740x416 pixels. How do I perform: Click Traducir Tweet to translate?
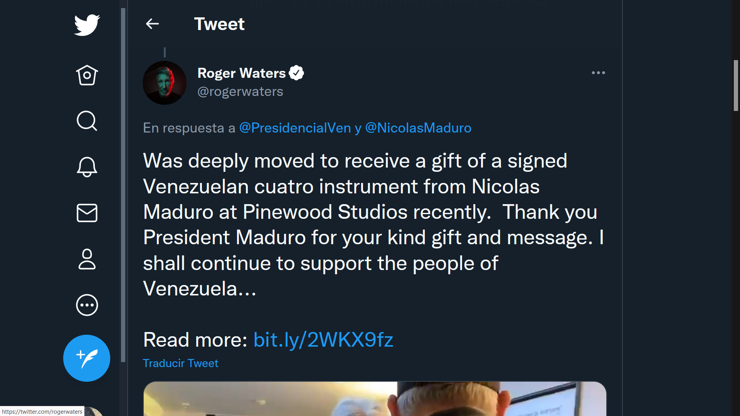click(181, 363)
